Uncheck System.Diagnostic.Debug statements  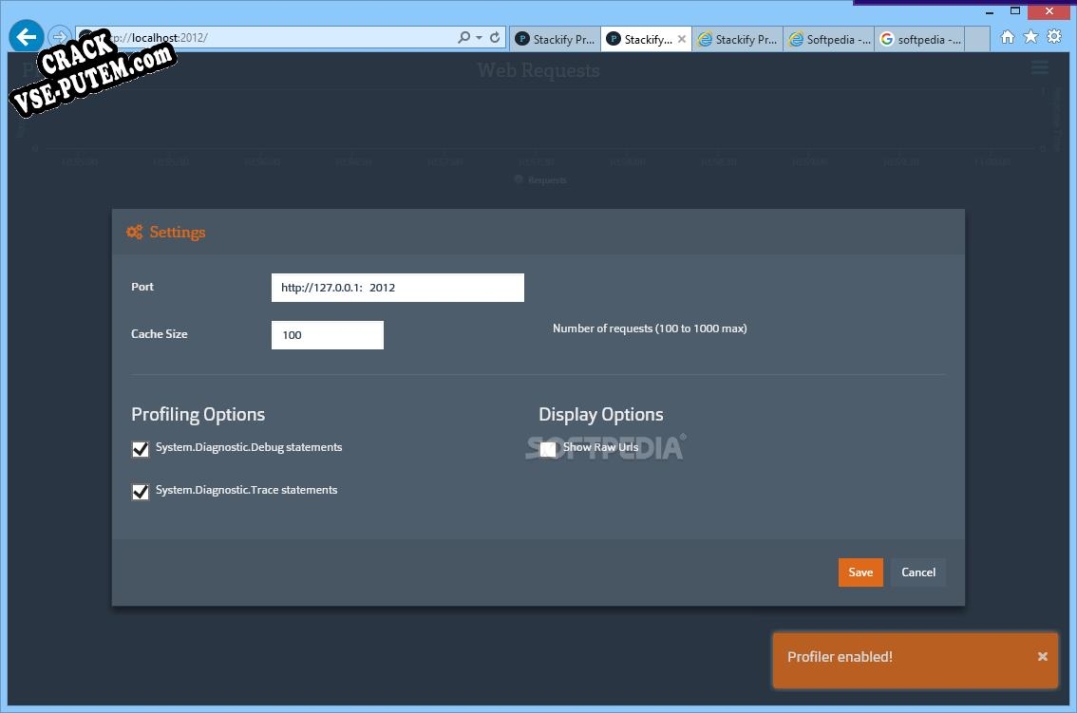141,449
